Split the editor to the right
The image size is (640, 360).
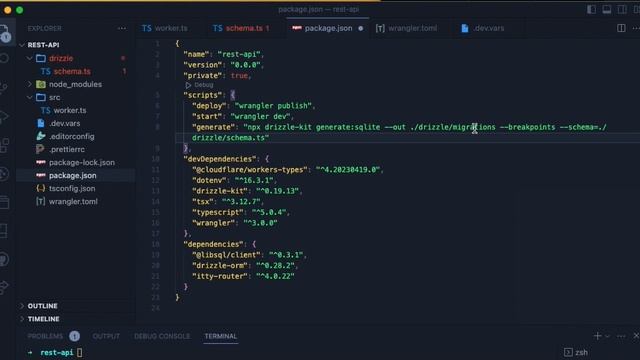point(621,28)
